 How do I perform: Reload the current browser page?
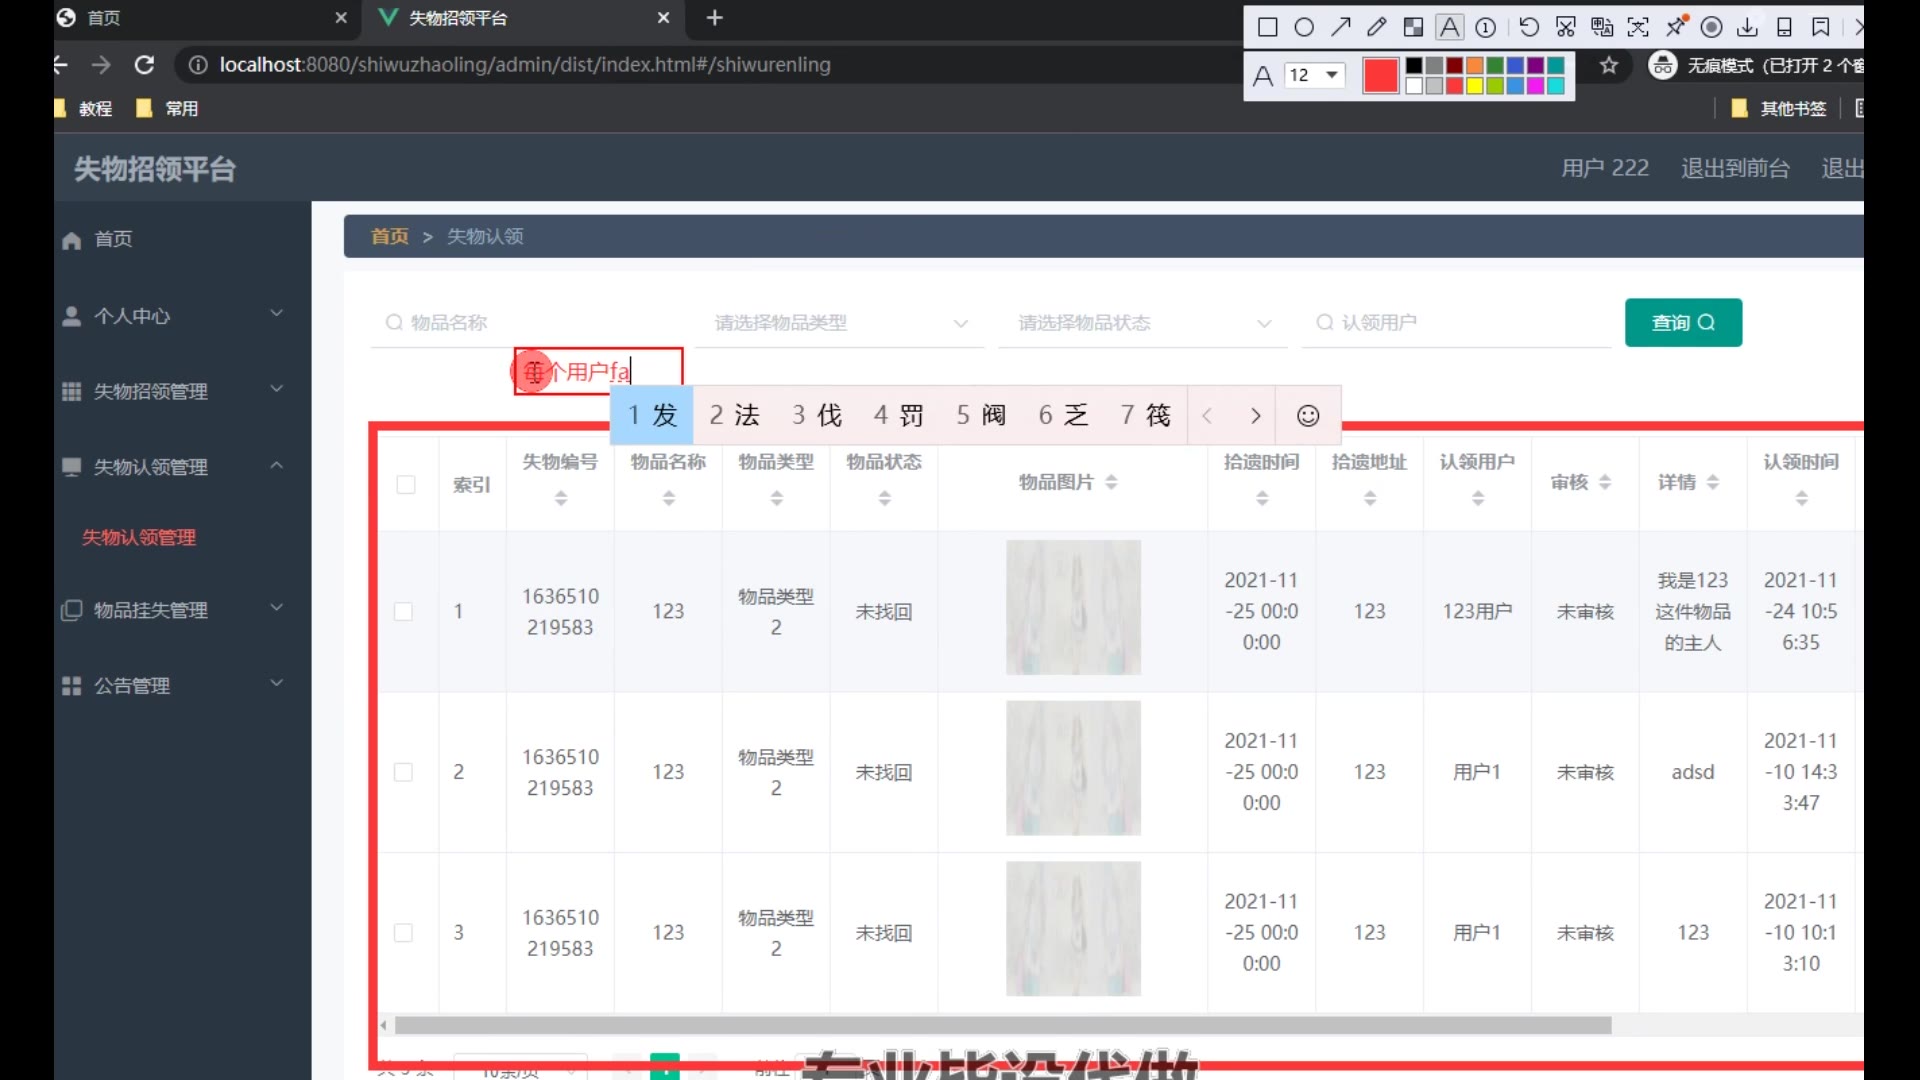[144, 65]
